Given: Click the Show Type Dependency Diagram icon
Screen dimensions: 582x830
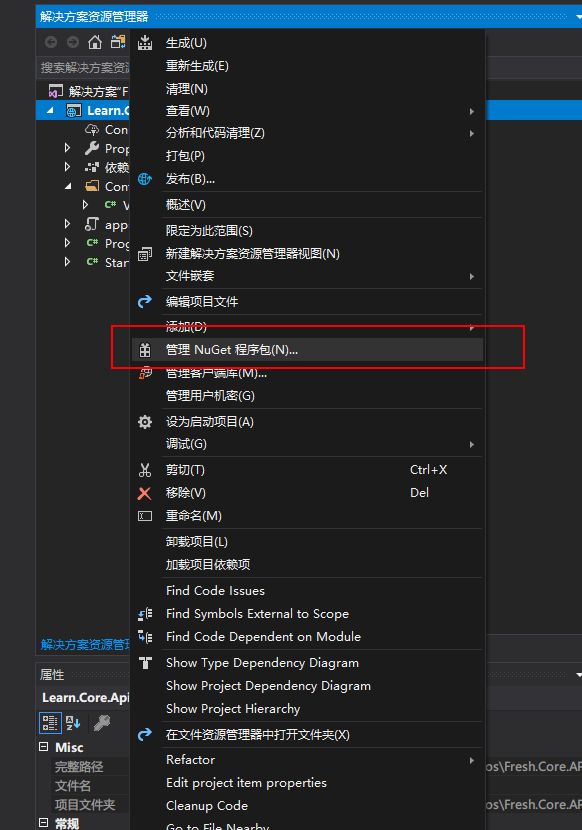Looking at the screenshot, I should [x=145, y=663].
